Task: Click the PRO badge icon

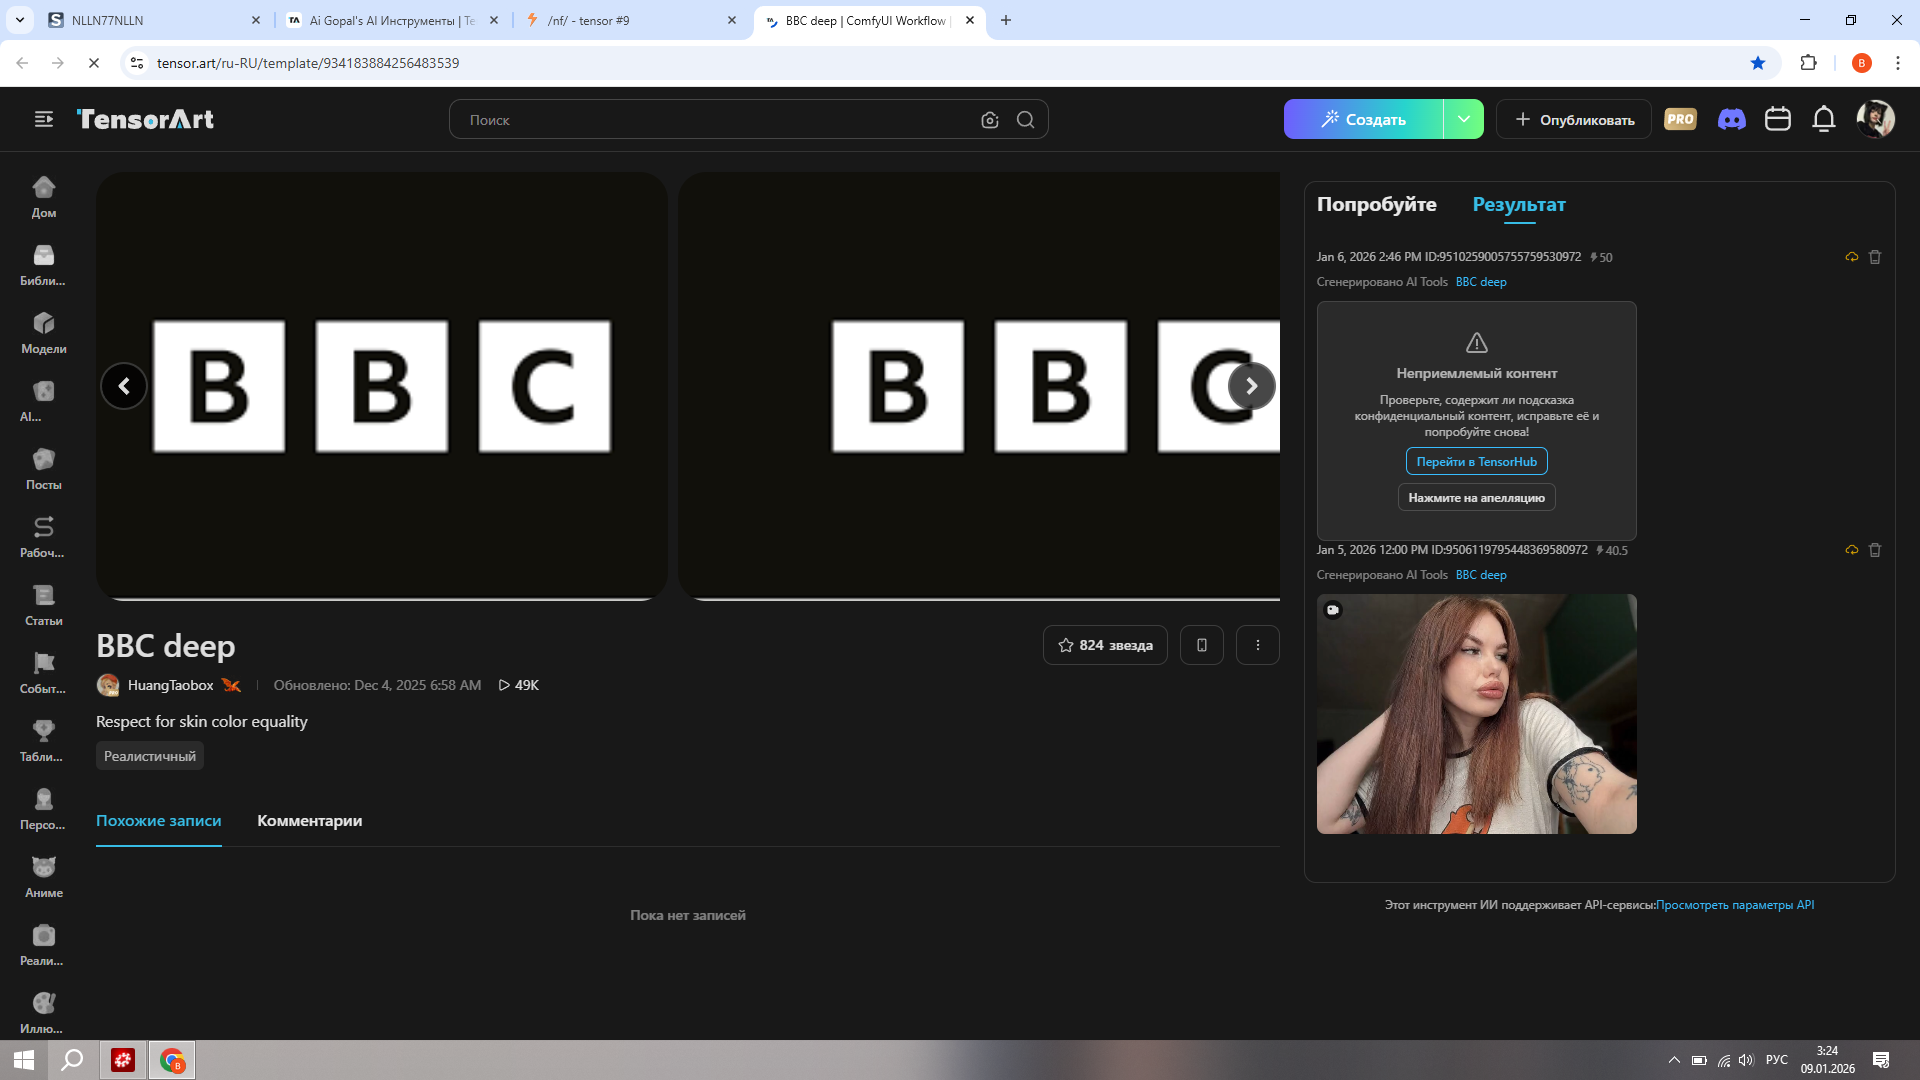Action: [1680, 119]
